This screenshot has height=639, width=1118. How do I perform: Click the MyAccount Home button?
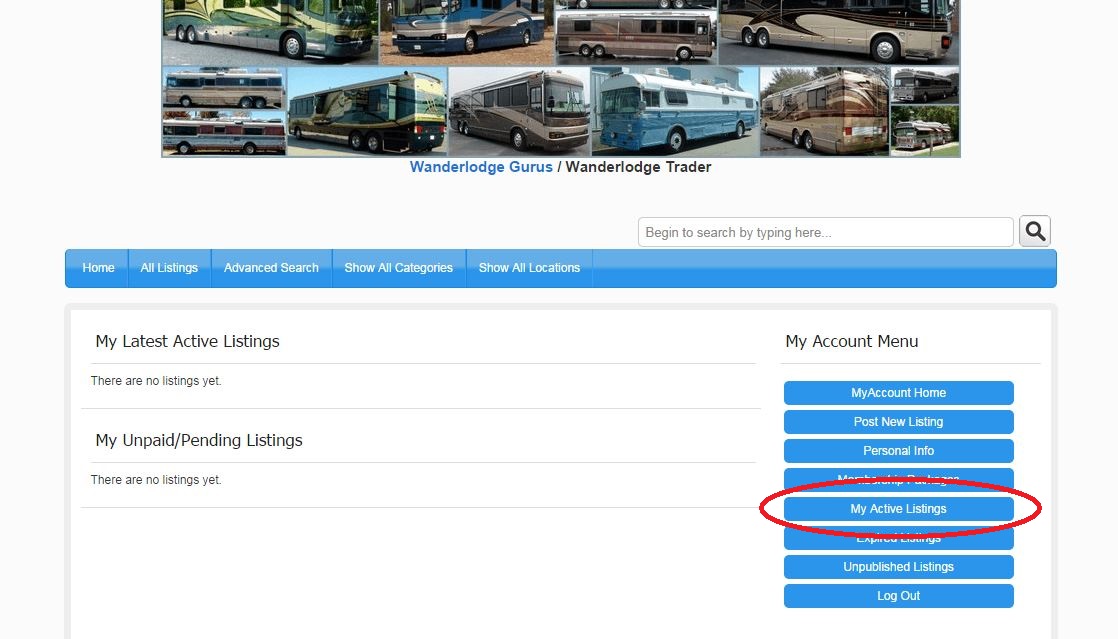click(898, 393)
